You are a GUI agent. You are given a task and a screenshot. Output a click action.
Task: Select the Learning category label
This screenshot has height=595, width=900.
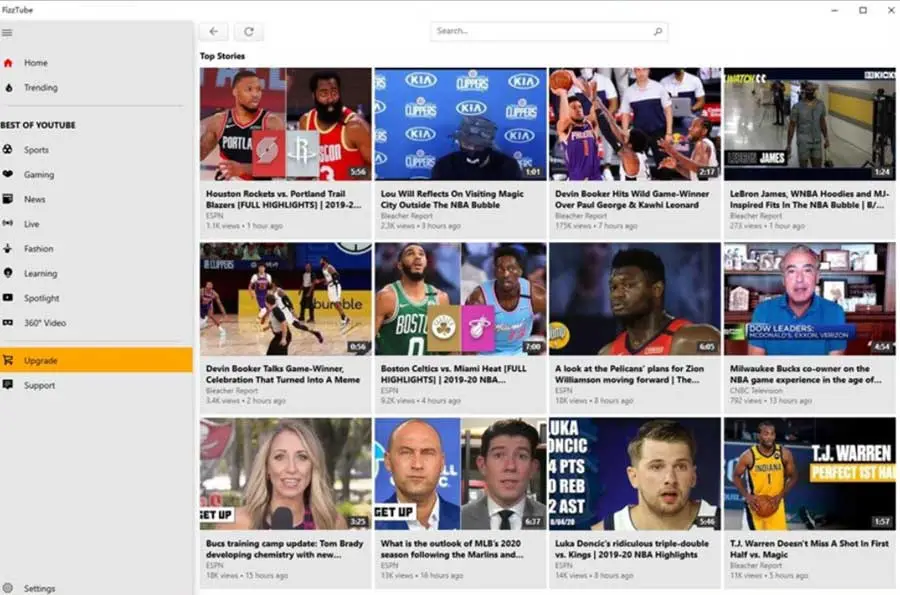tap(40, 273)
